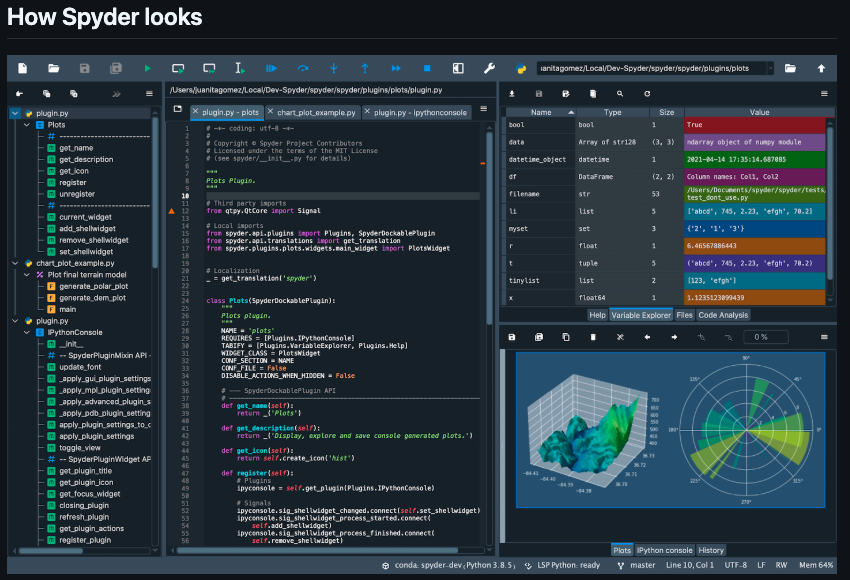Screen dimensions: 850x580
Task: Click the Type column header
Action: tap(613, 112)
